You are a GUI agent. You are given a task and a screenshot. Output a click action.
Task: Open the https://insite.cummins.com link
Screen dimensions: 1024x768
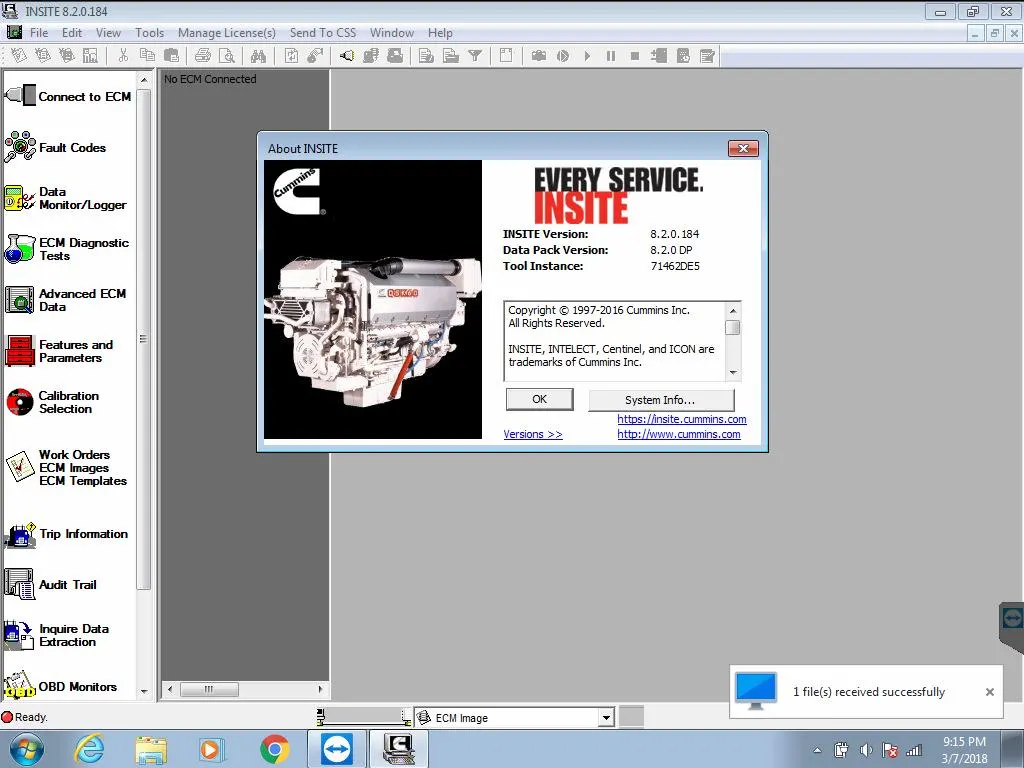click(682, 419)
